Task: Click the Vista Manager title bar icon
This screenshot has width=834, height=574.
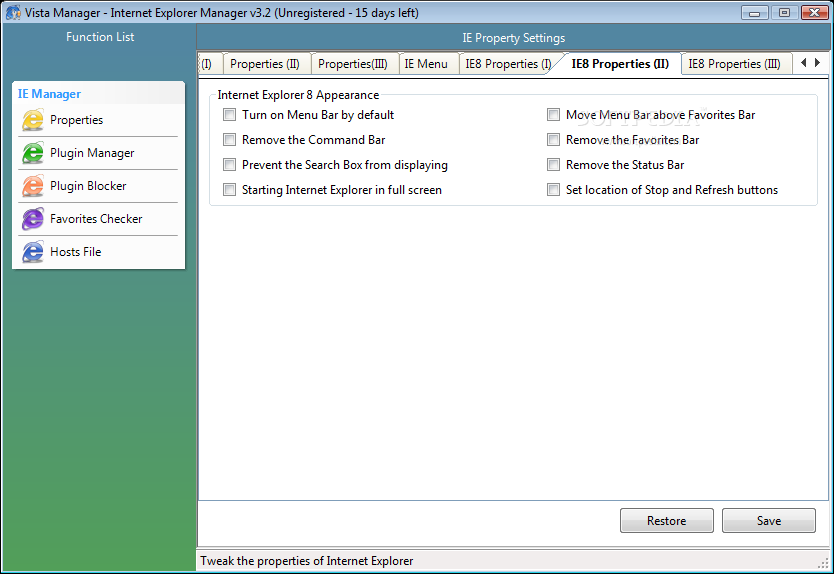Action: click(x=13, y=12)
